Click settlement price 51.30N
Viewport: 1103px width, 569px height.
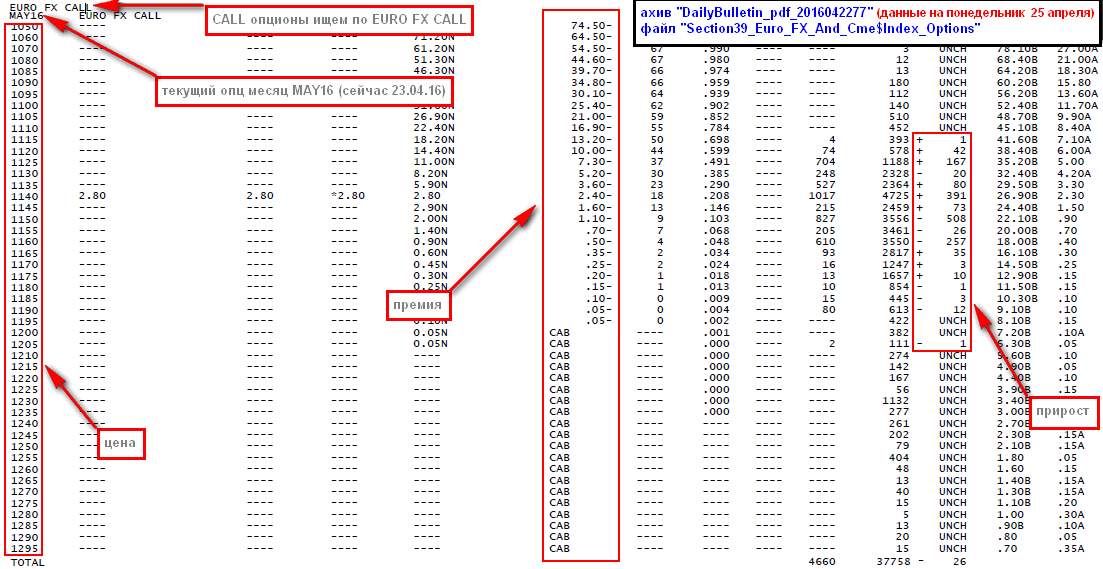pyautogui.click(x=435, y=59)
